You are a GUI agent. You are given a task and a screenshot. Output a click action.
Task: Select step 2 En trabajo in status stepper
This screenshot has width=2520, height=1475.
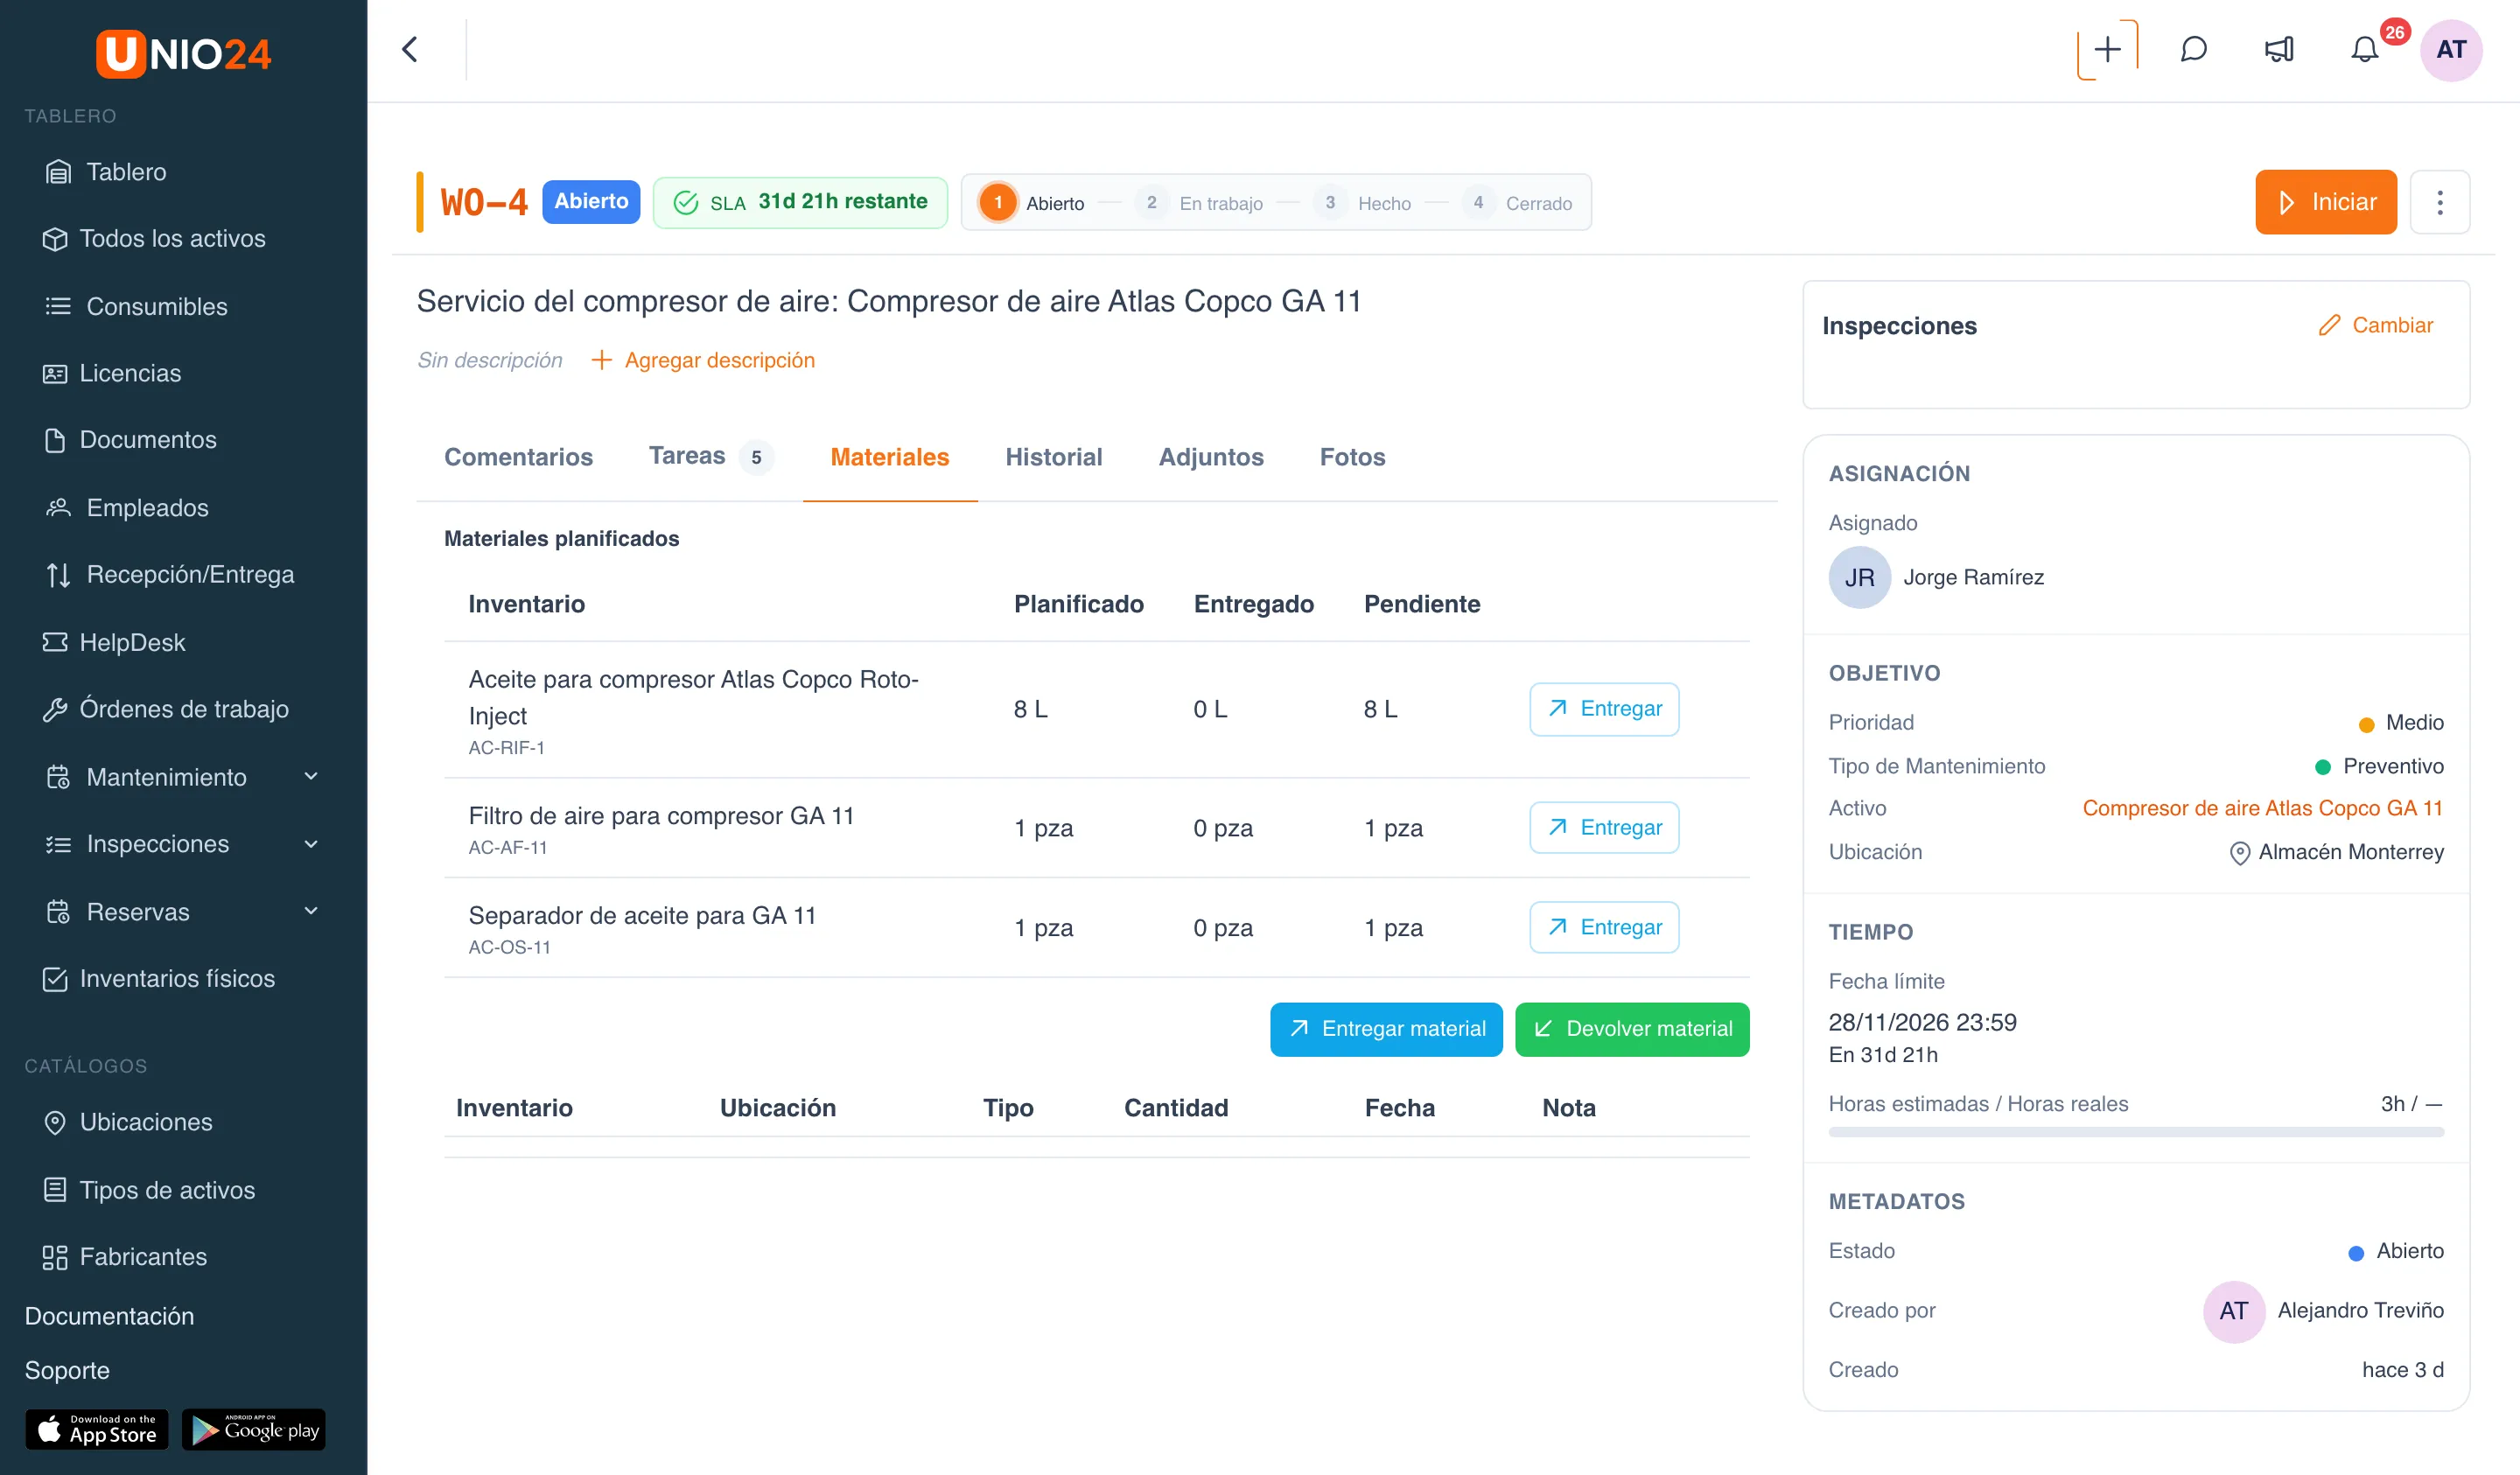[x=1200, y=203]
